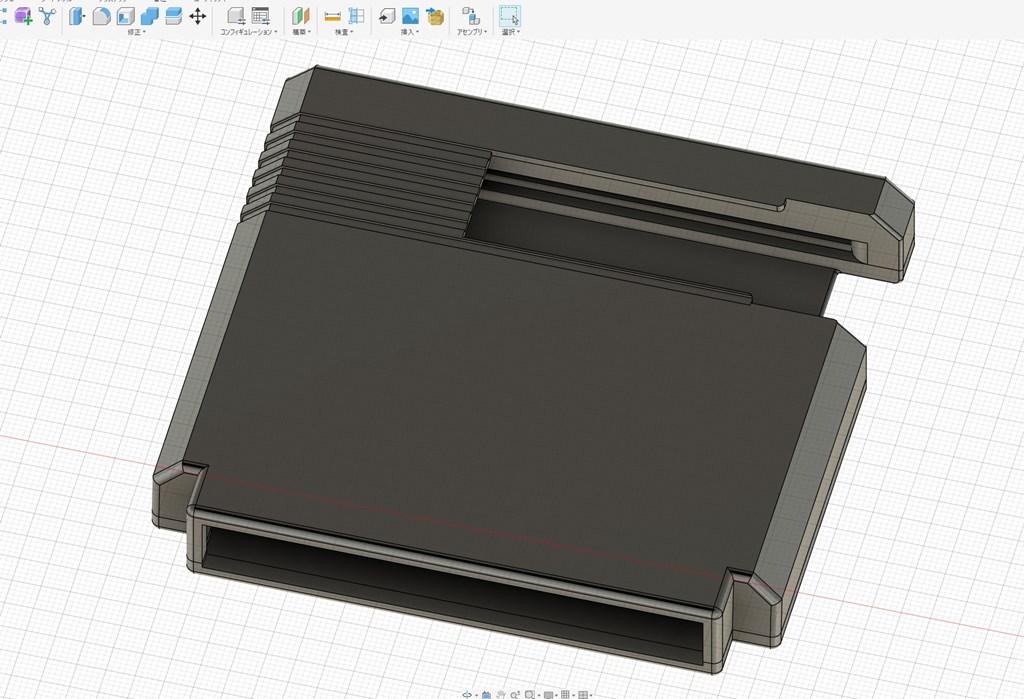Screen dimensions: 1024x699
Task: Click the New Component icon
Action: pos(24,16)
